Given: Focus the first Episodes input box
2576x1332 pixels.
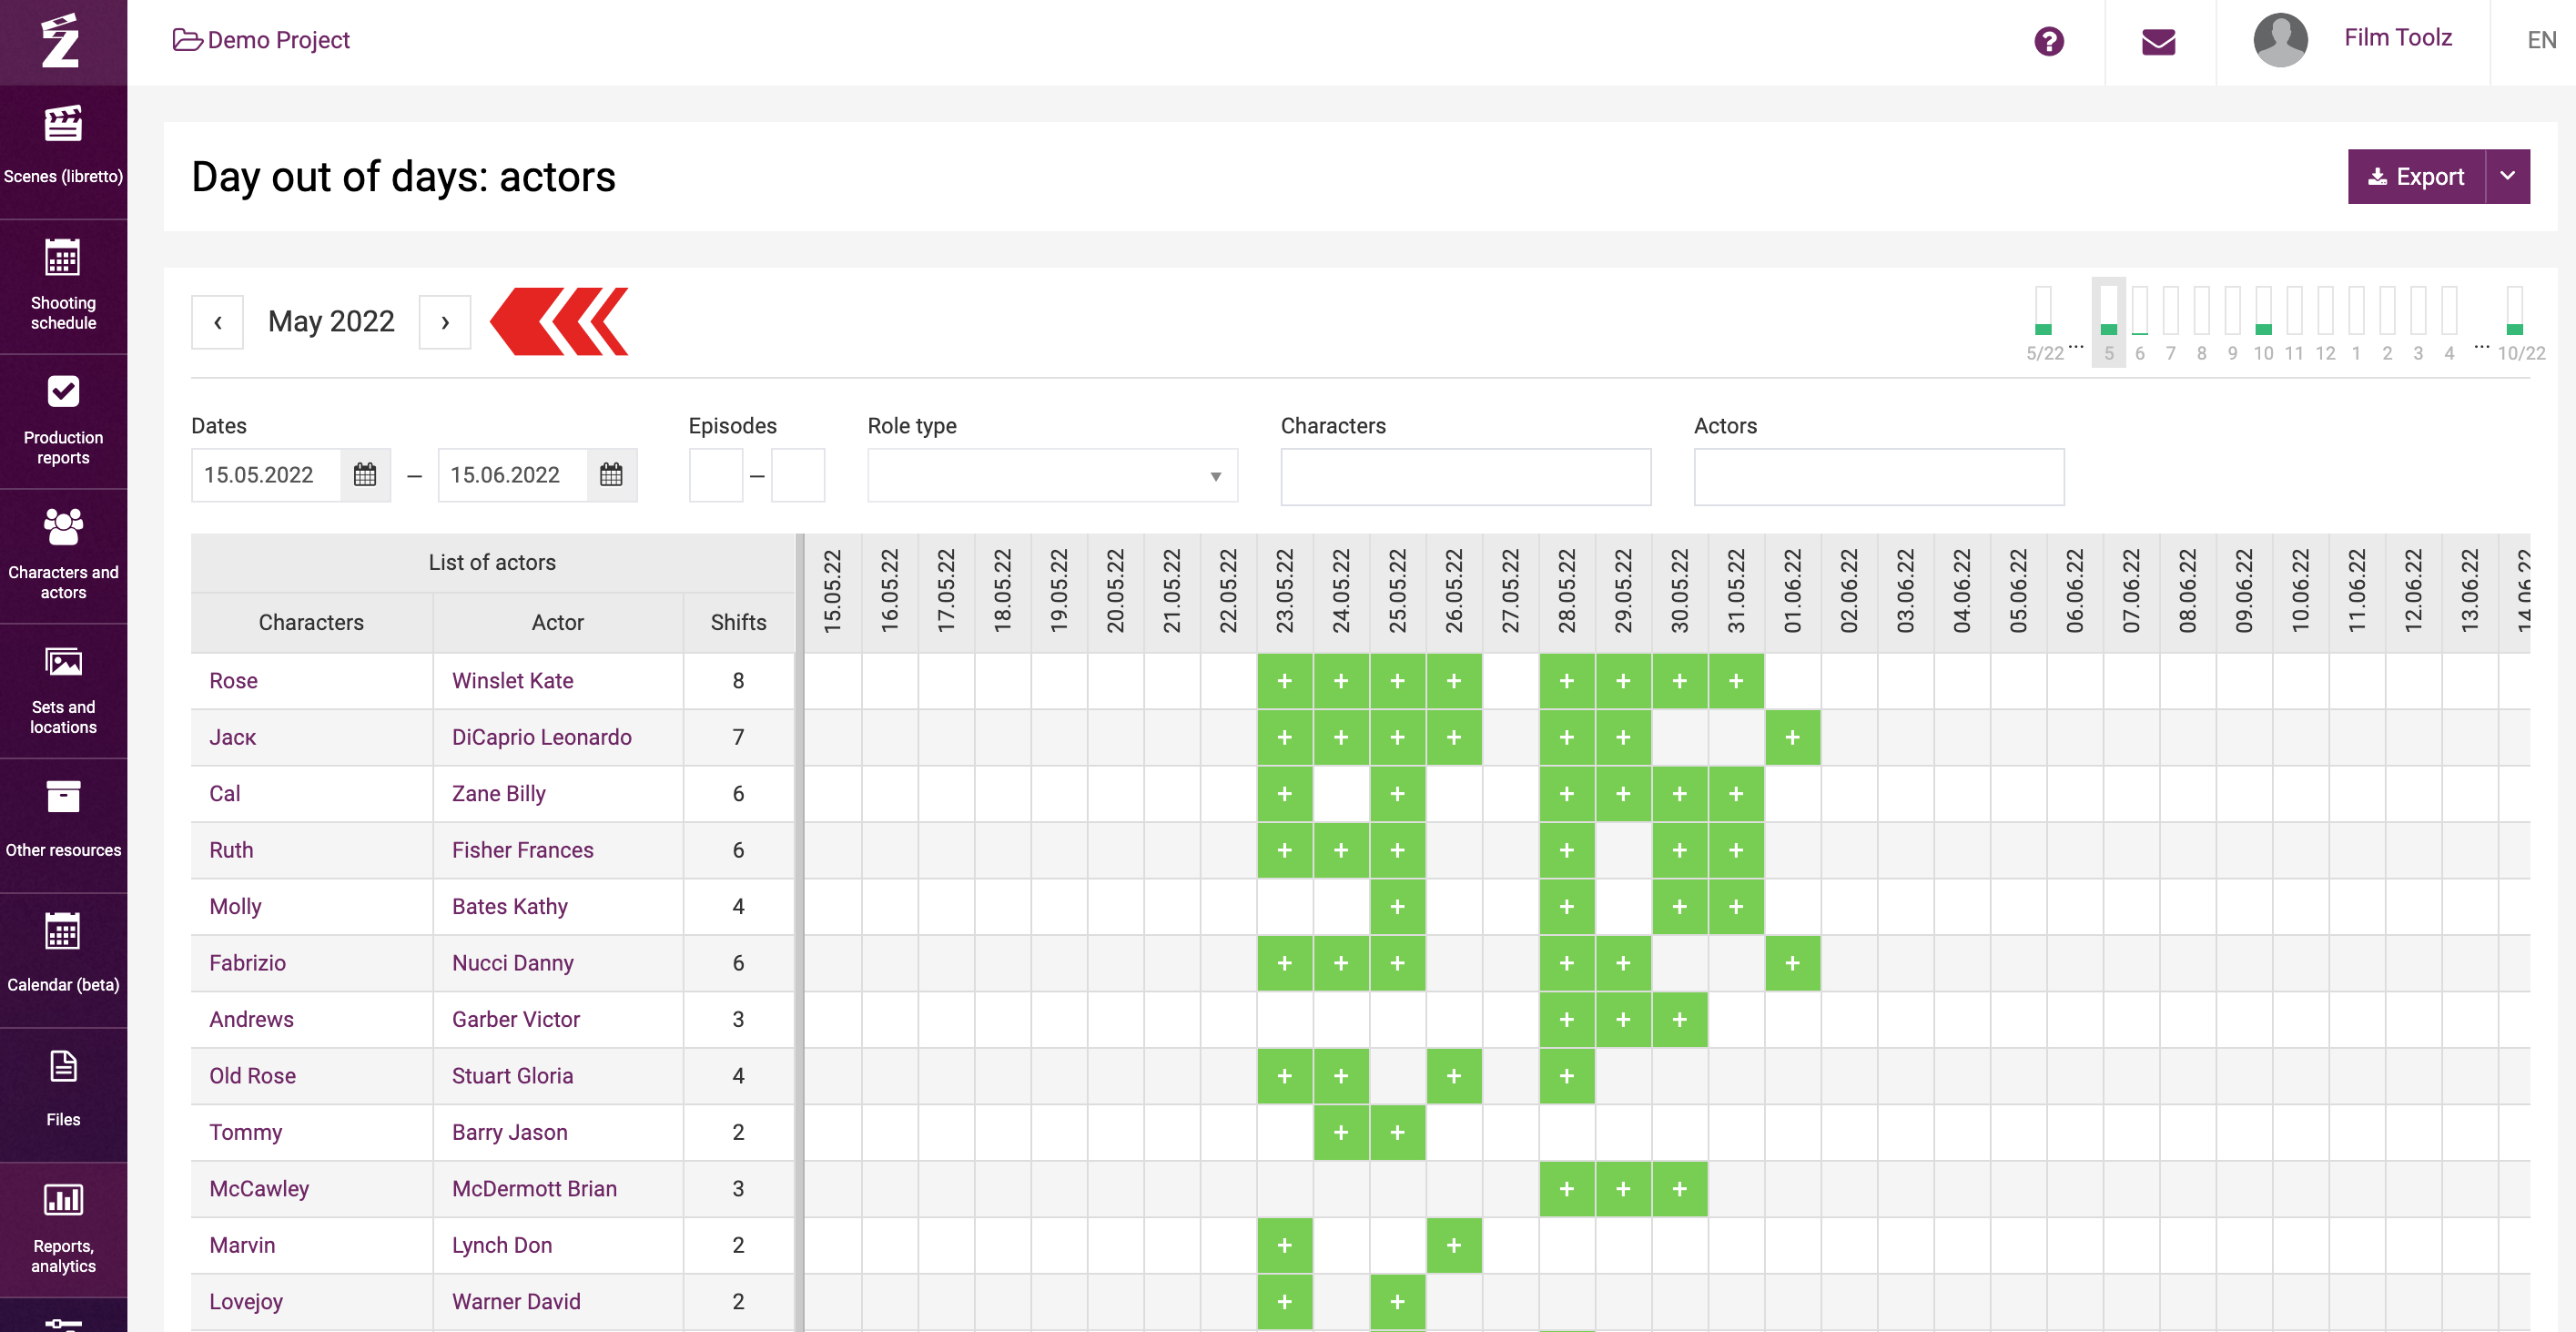Looking at the screenshot, I should pyautogui.click(x=715, y=476).
